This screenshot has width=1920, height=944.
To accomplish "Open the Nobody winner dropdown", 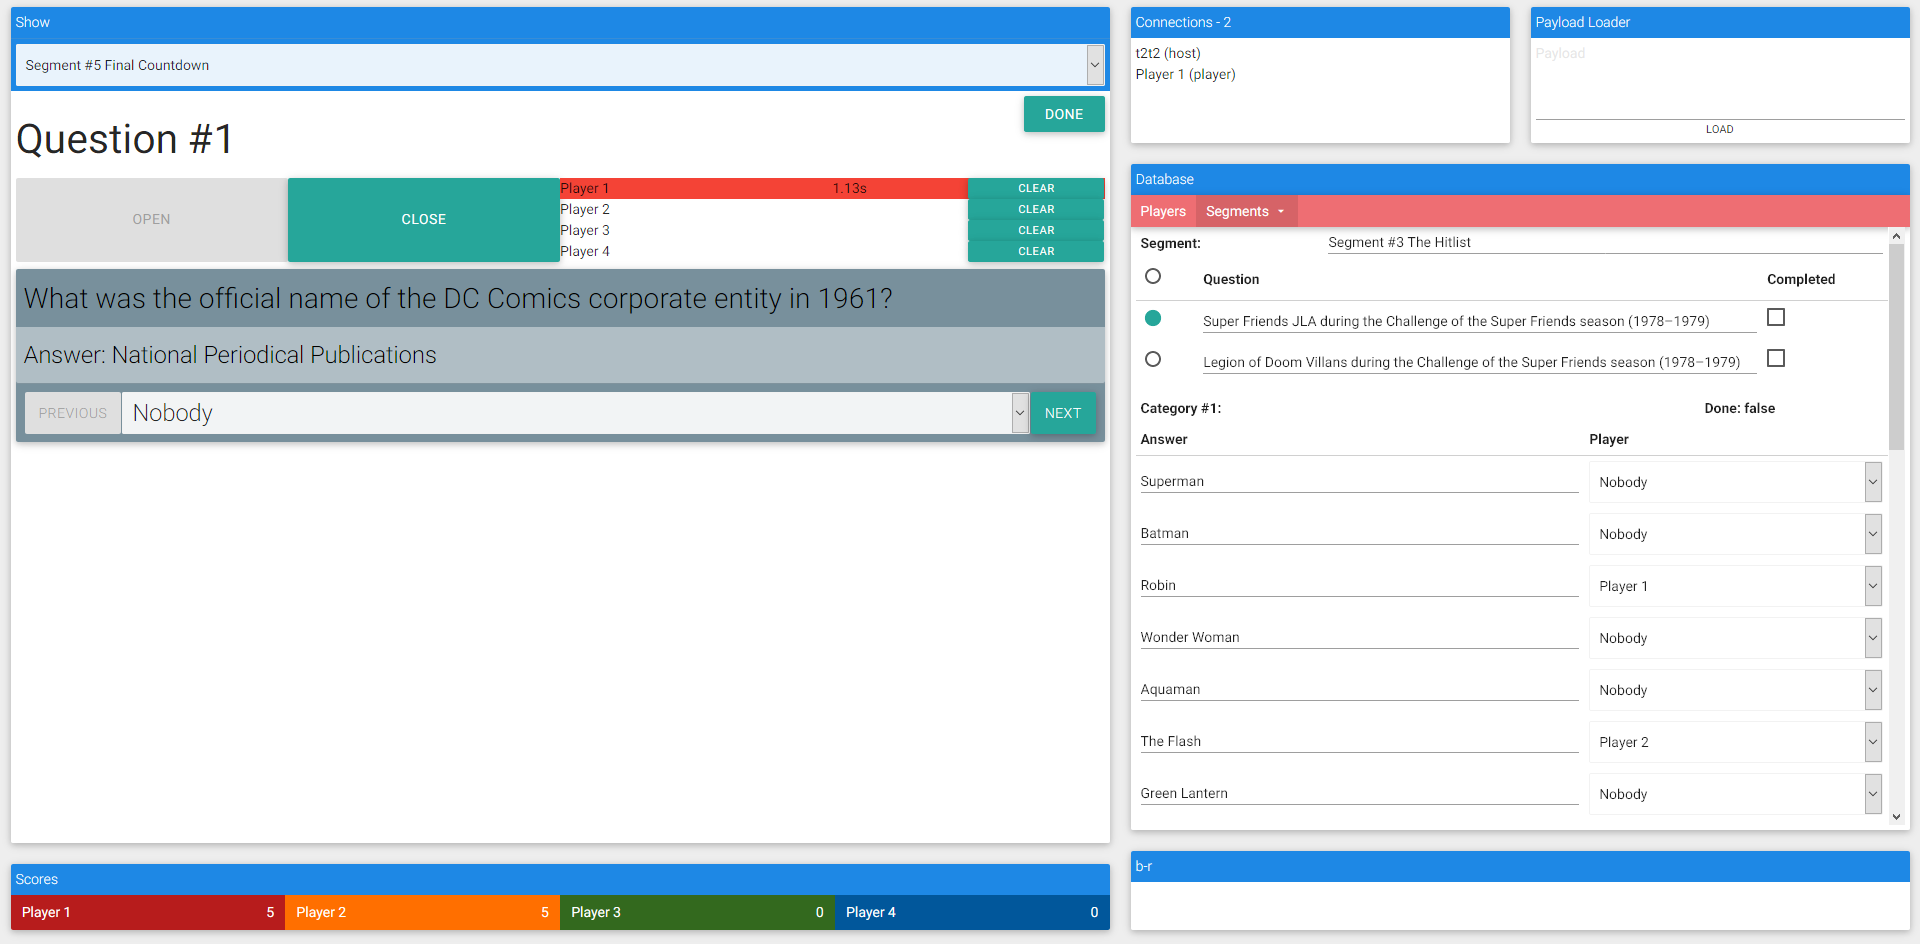I will click(575, 413).
